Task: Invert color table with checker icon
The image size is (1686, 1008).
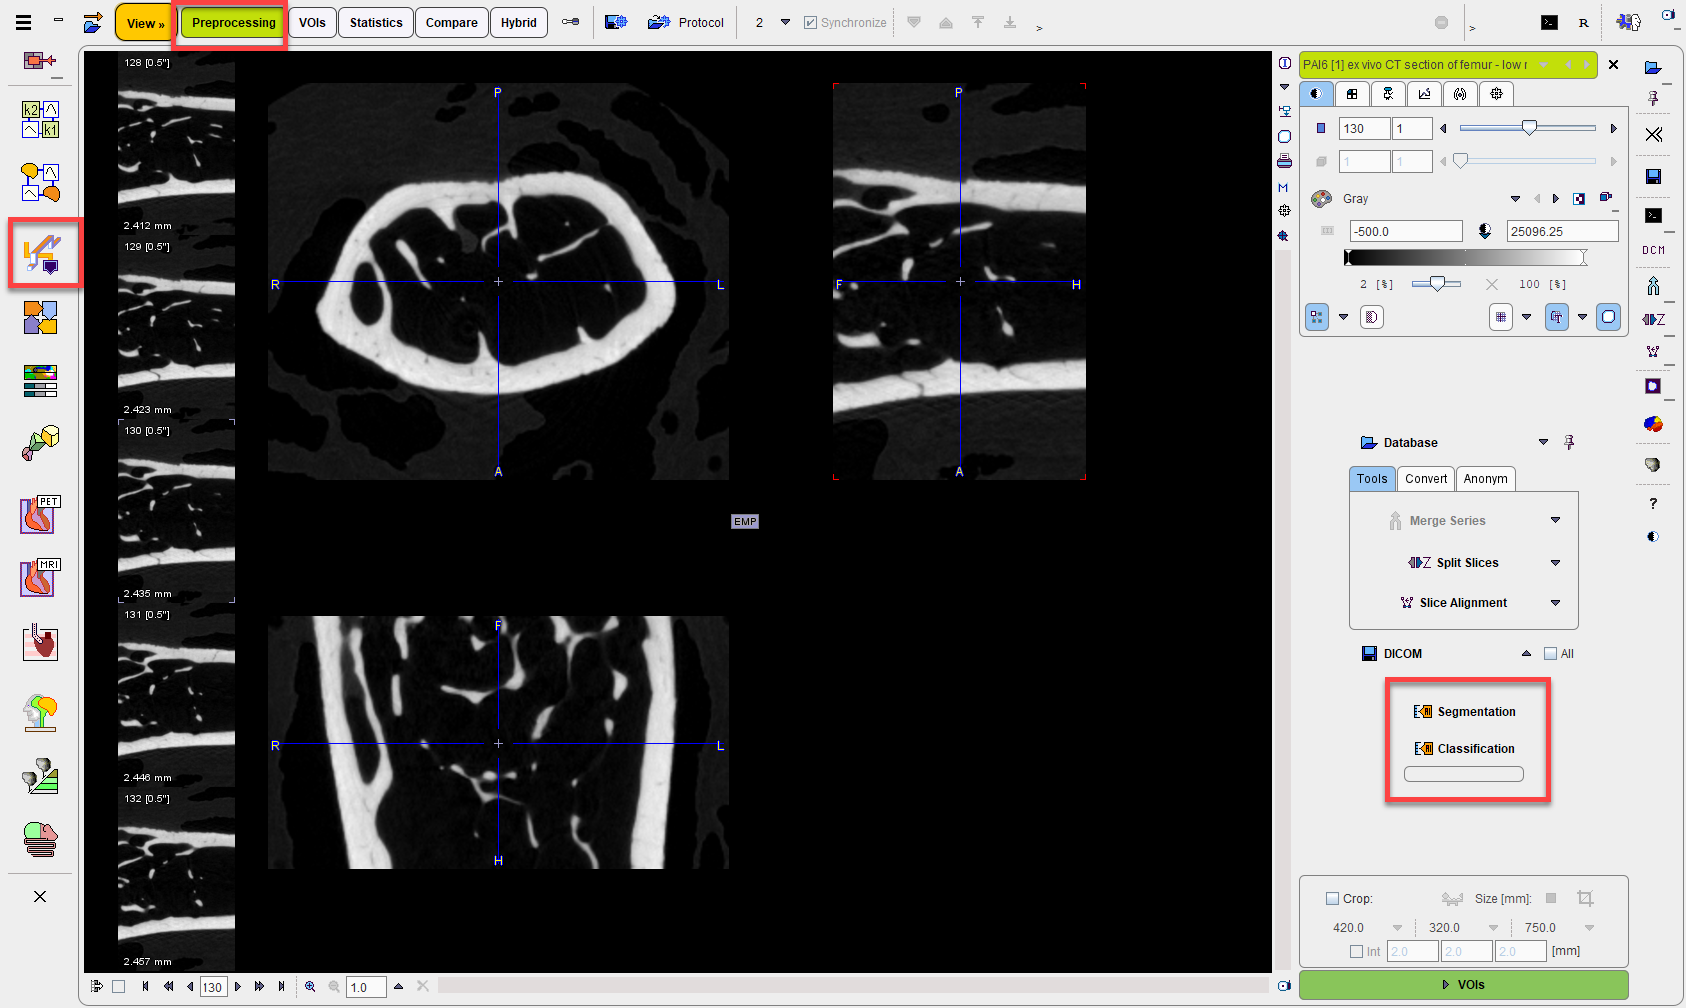Action: point(1579,199)
